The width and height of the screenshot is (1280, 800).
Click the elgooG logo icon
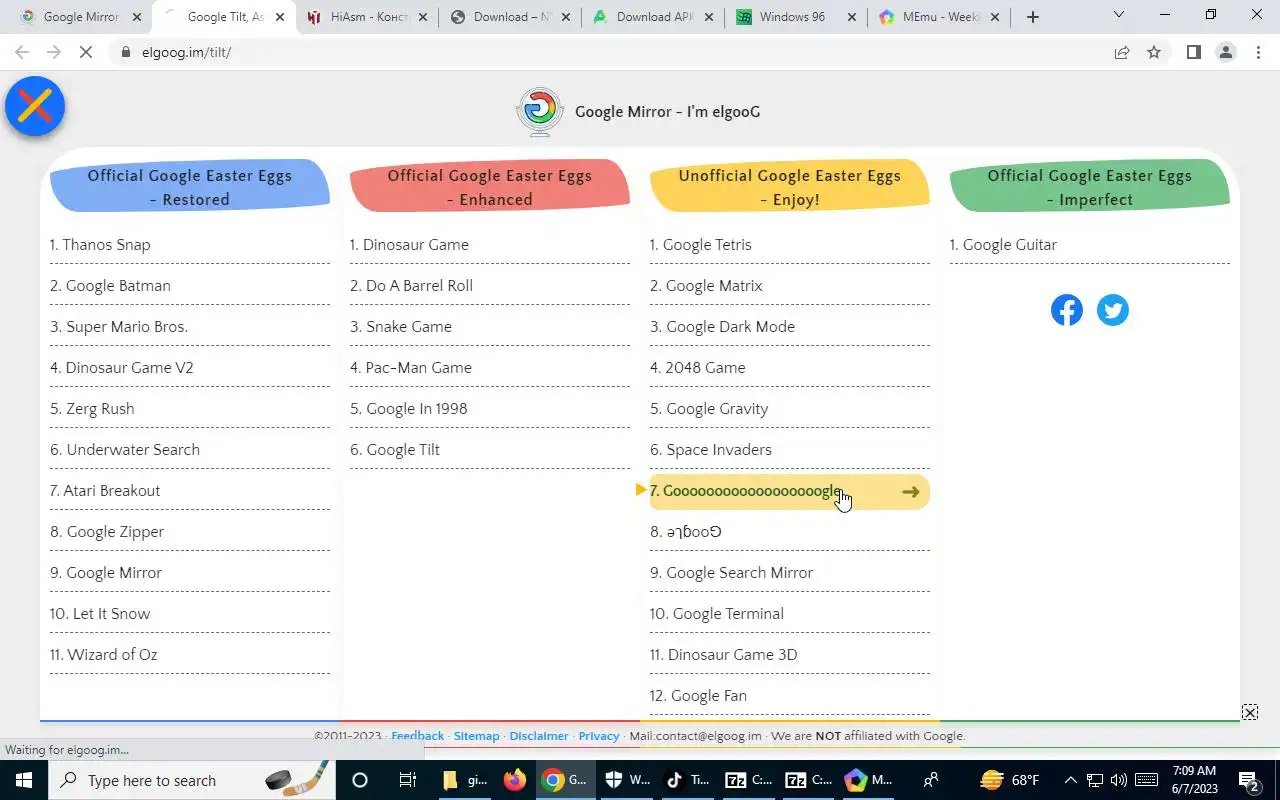coord(540,111)
